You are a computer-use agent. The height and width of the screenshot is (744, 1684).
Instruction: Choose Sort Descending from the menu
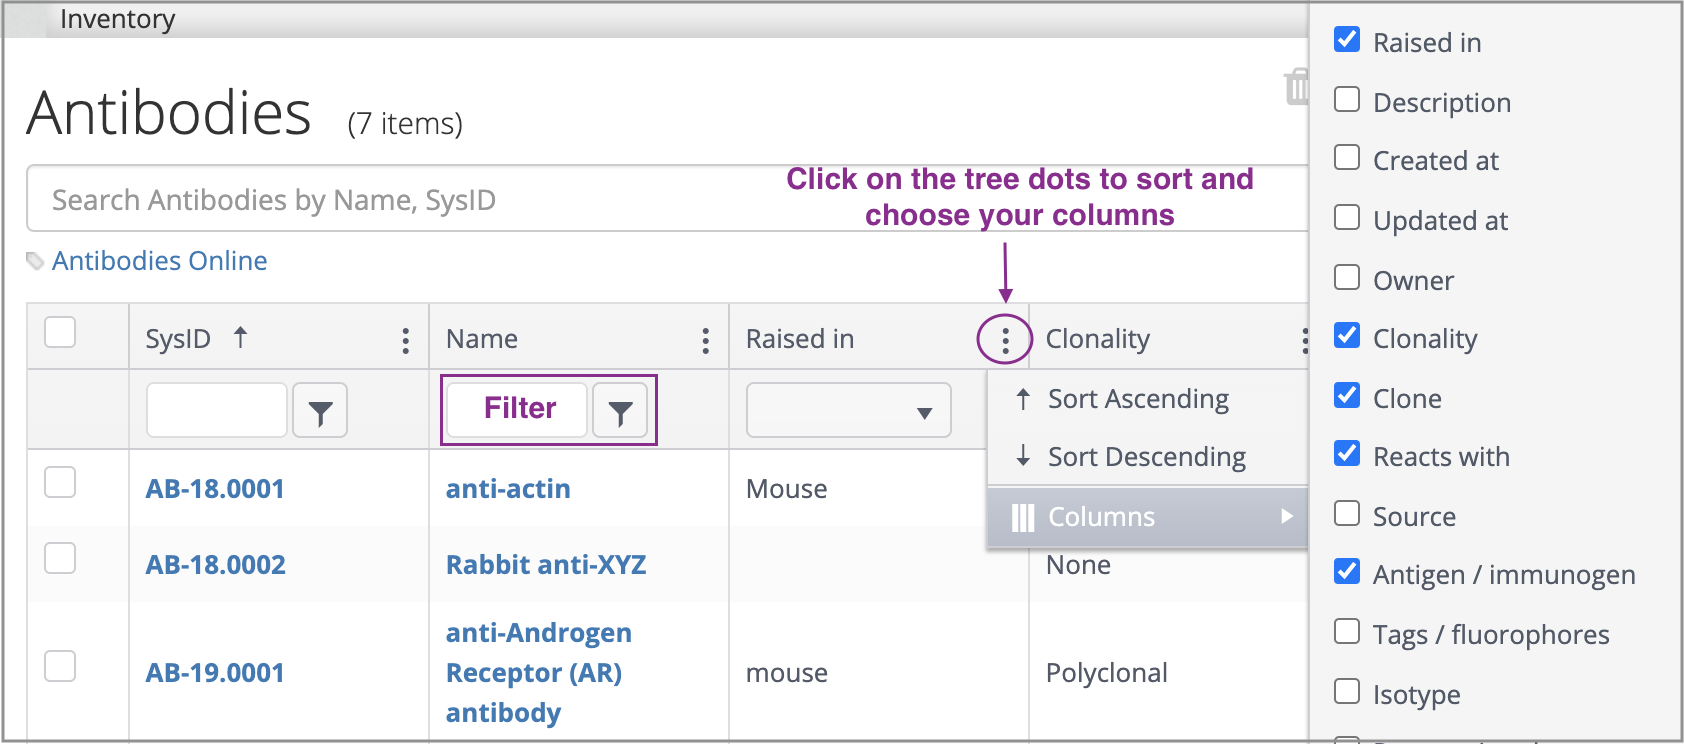click(x=1146, y=457)
